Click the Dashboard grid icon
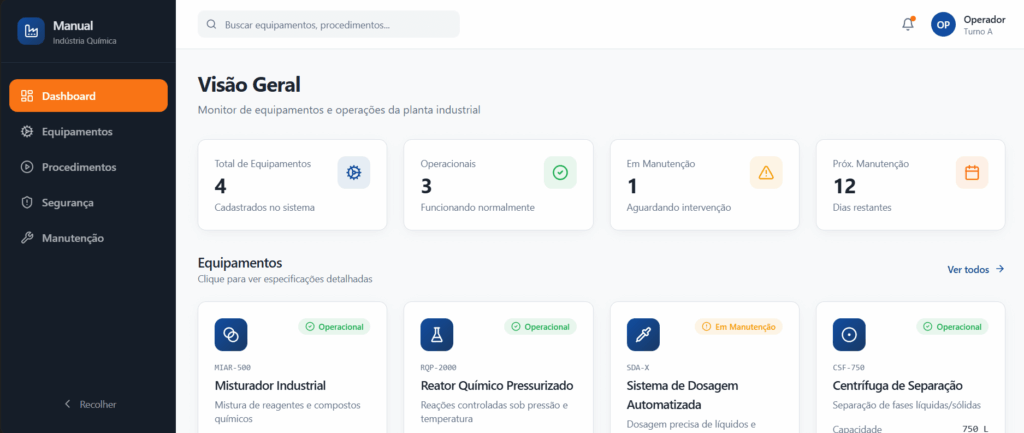This screenshot has height=433, width=1024. click(x=27, y=96)
